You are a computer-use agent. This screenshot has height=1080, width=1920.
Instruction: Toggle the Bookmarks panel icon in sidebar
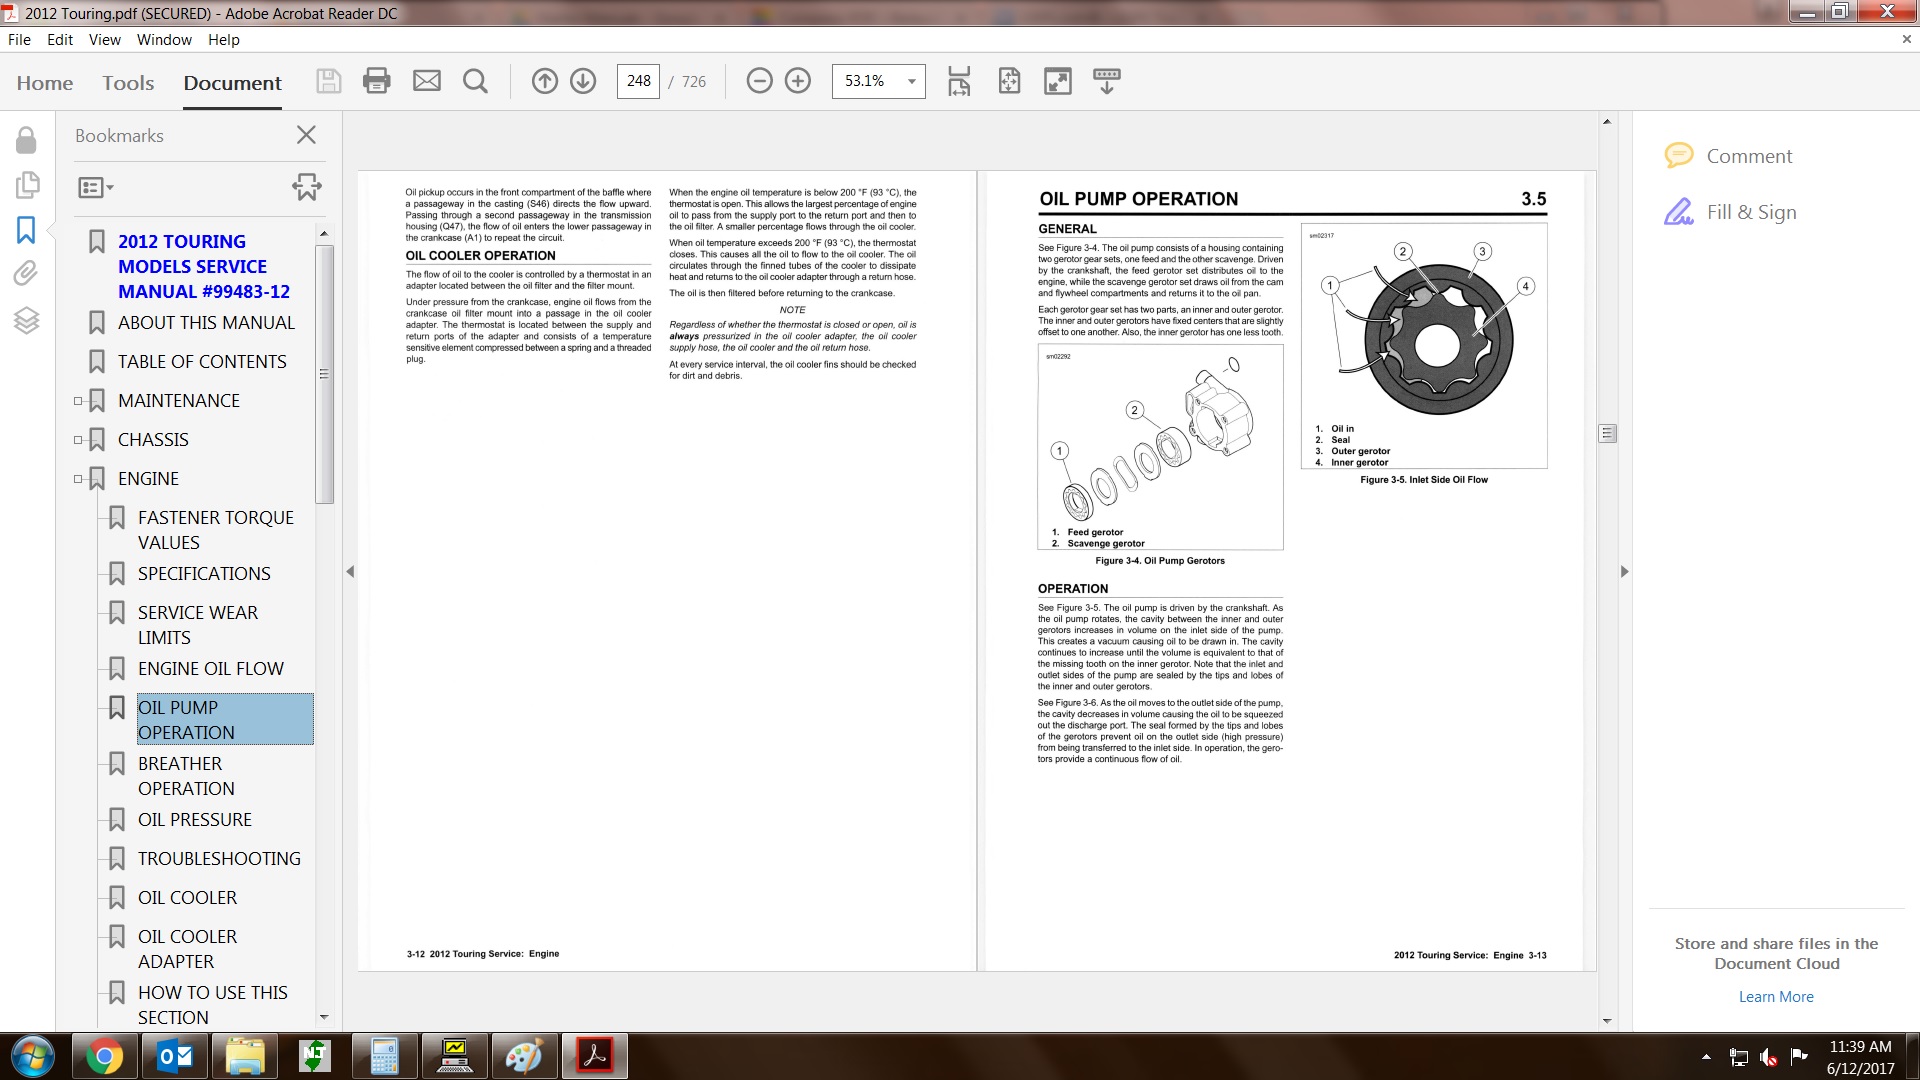point(26,230)
